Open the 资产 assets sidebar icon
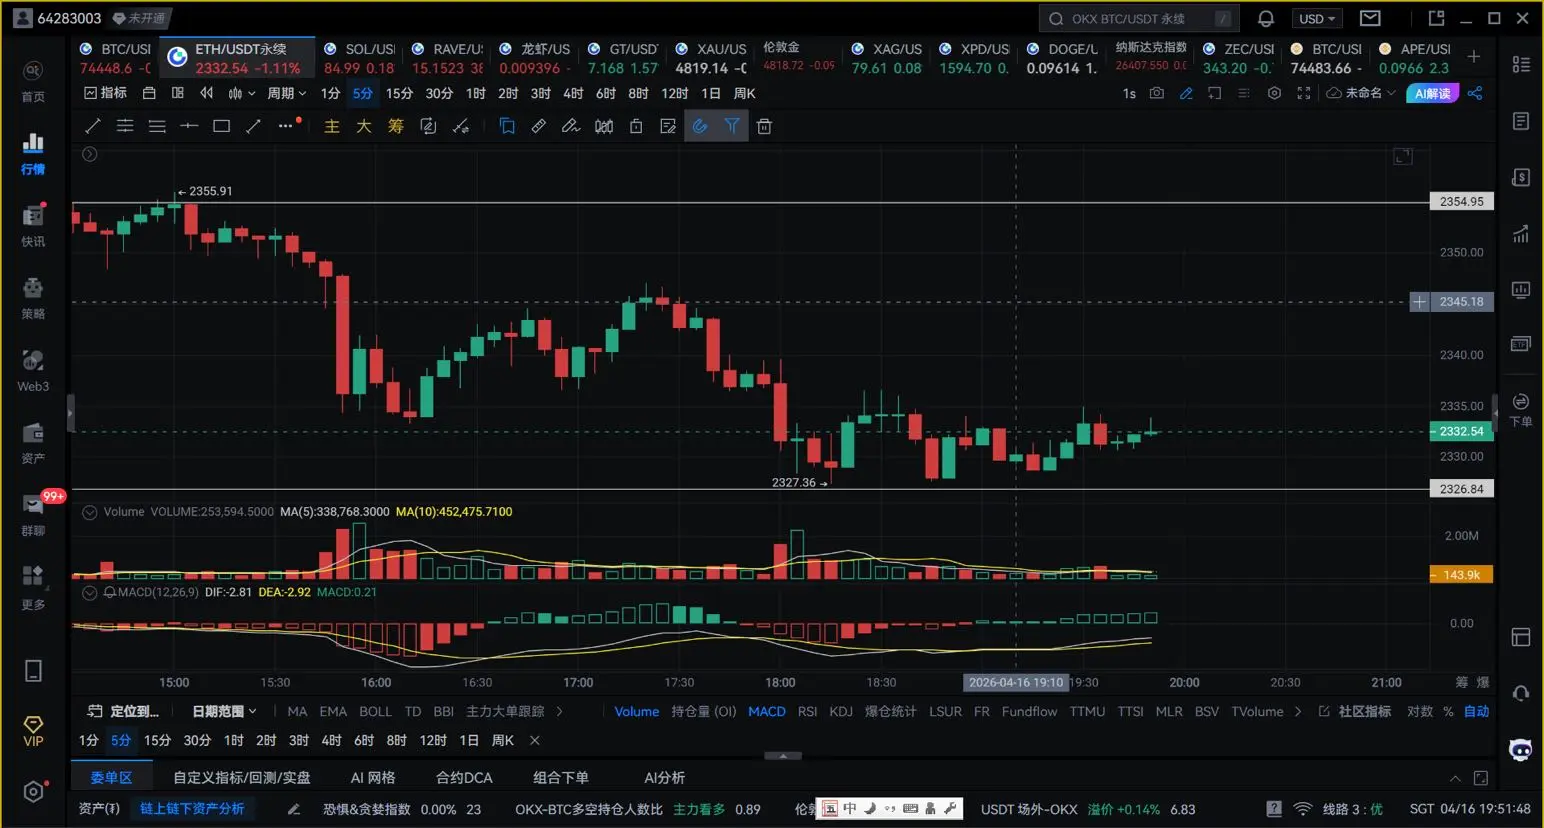The image size is (1544, 828). 33,443
